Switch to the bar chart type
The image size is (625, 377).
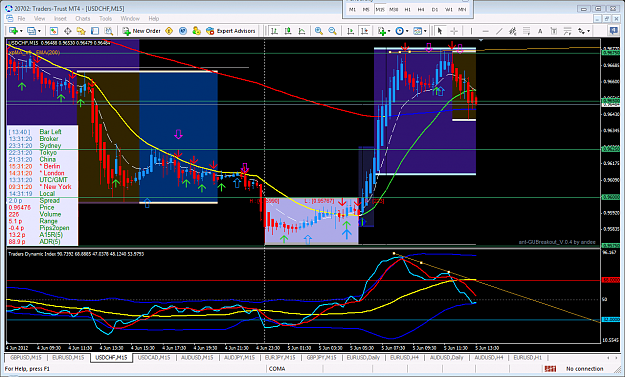coord(274,31)
